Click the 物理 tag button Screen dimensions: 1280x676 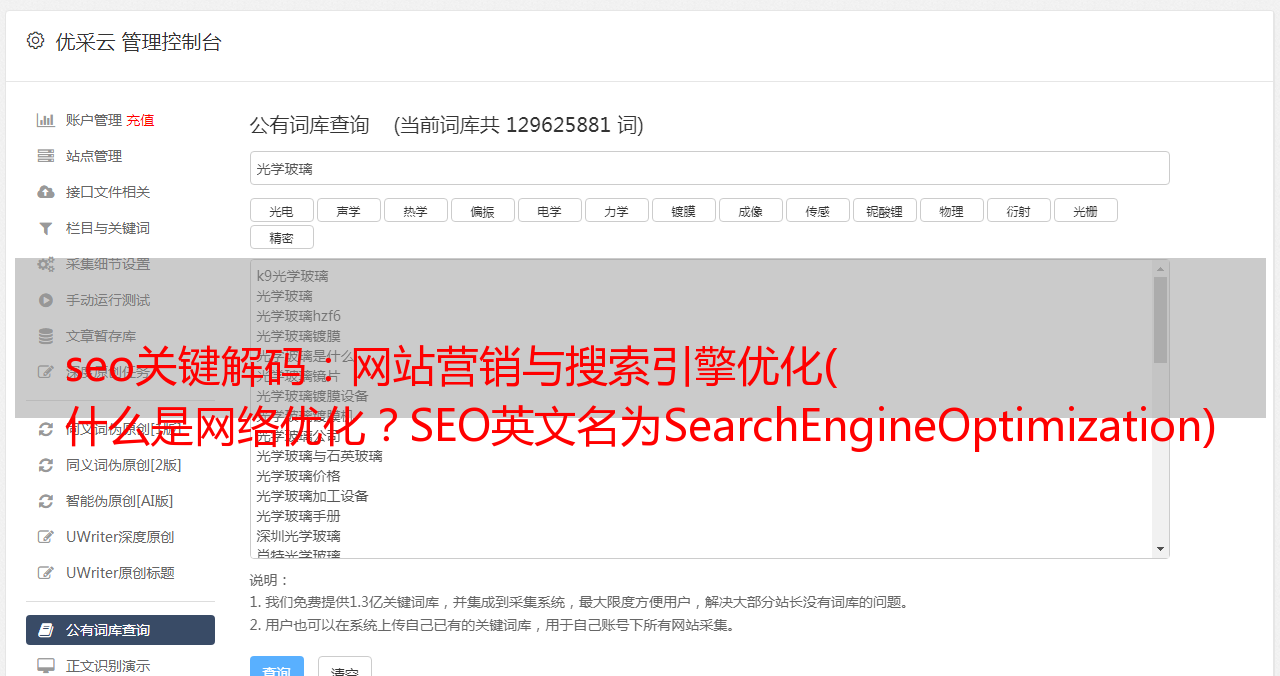952,210
